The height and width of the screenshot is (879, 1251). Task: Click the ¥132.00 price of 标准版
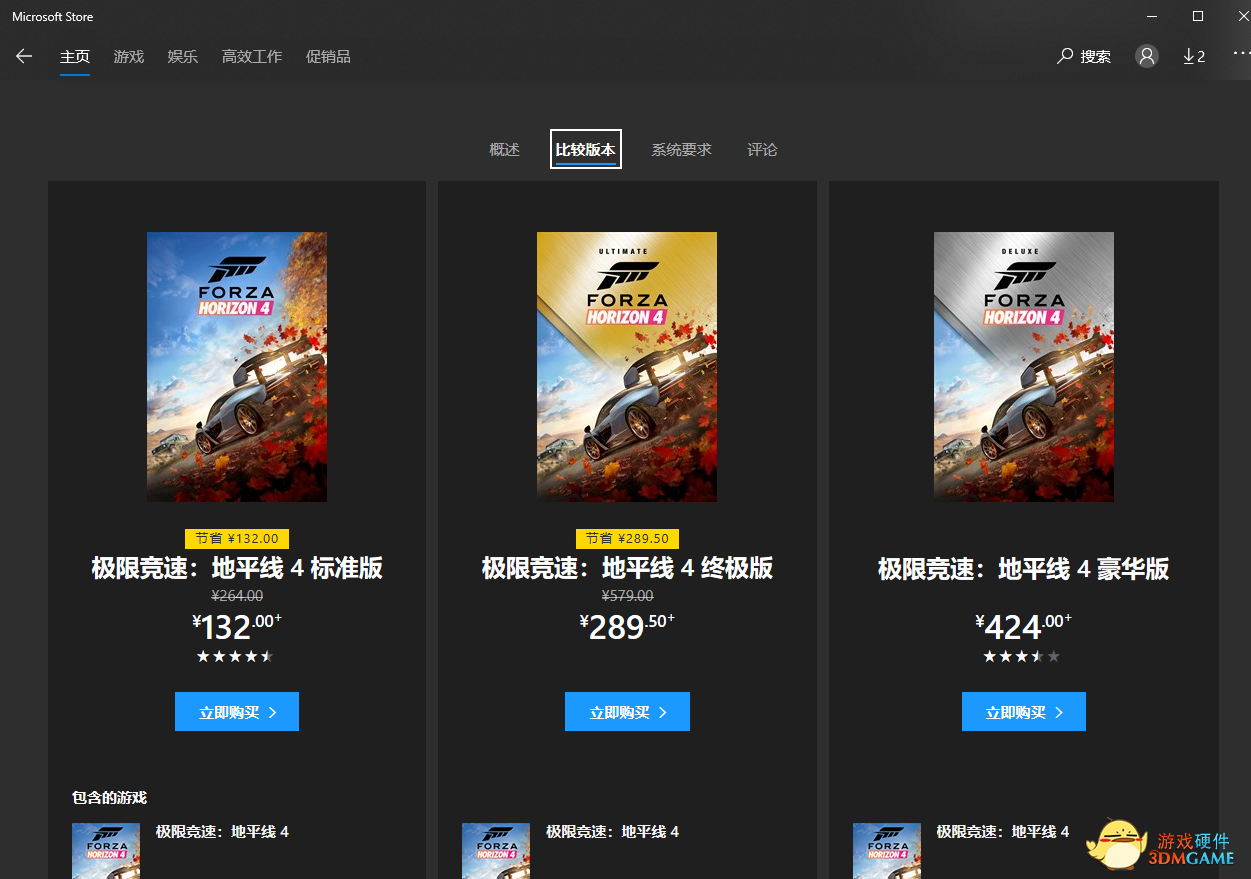237,627
